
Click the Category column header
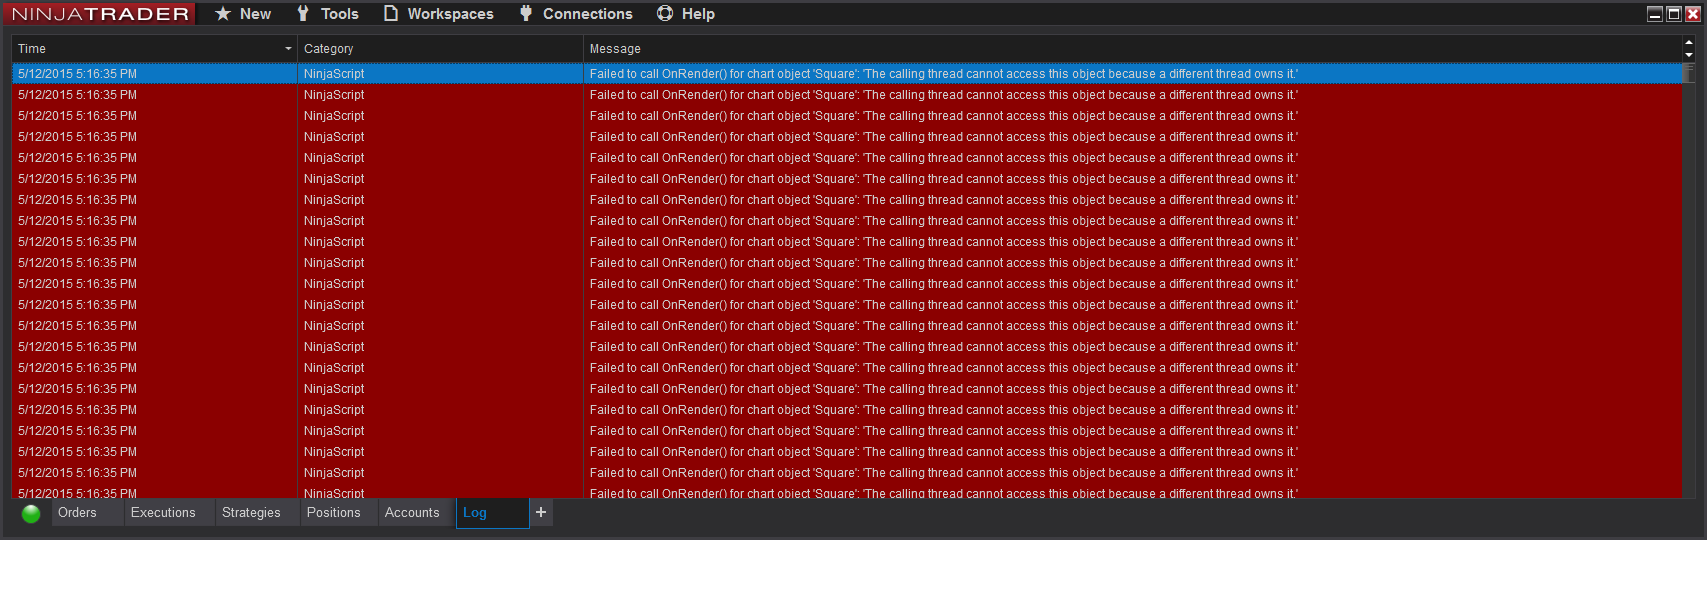click(440, 49)
